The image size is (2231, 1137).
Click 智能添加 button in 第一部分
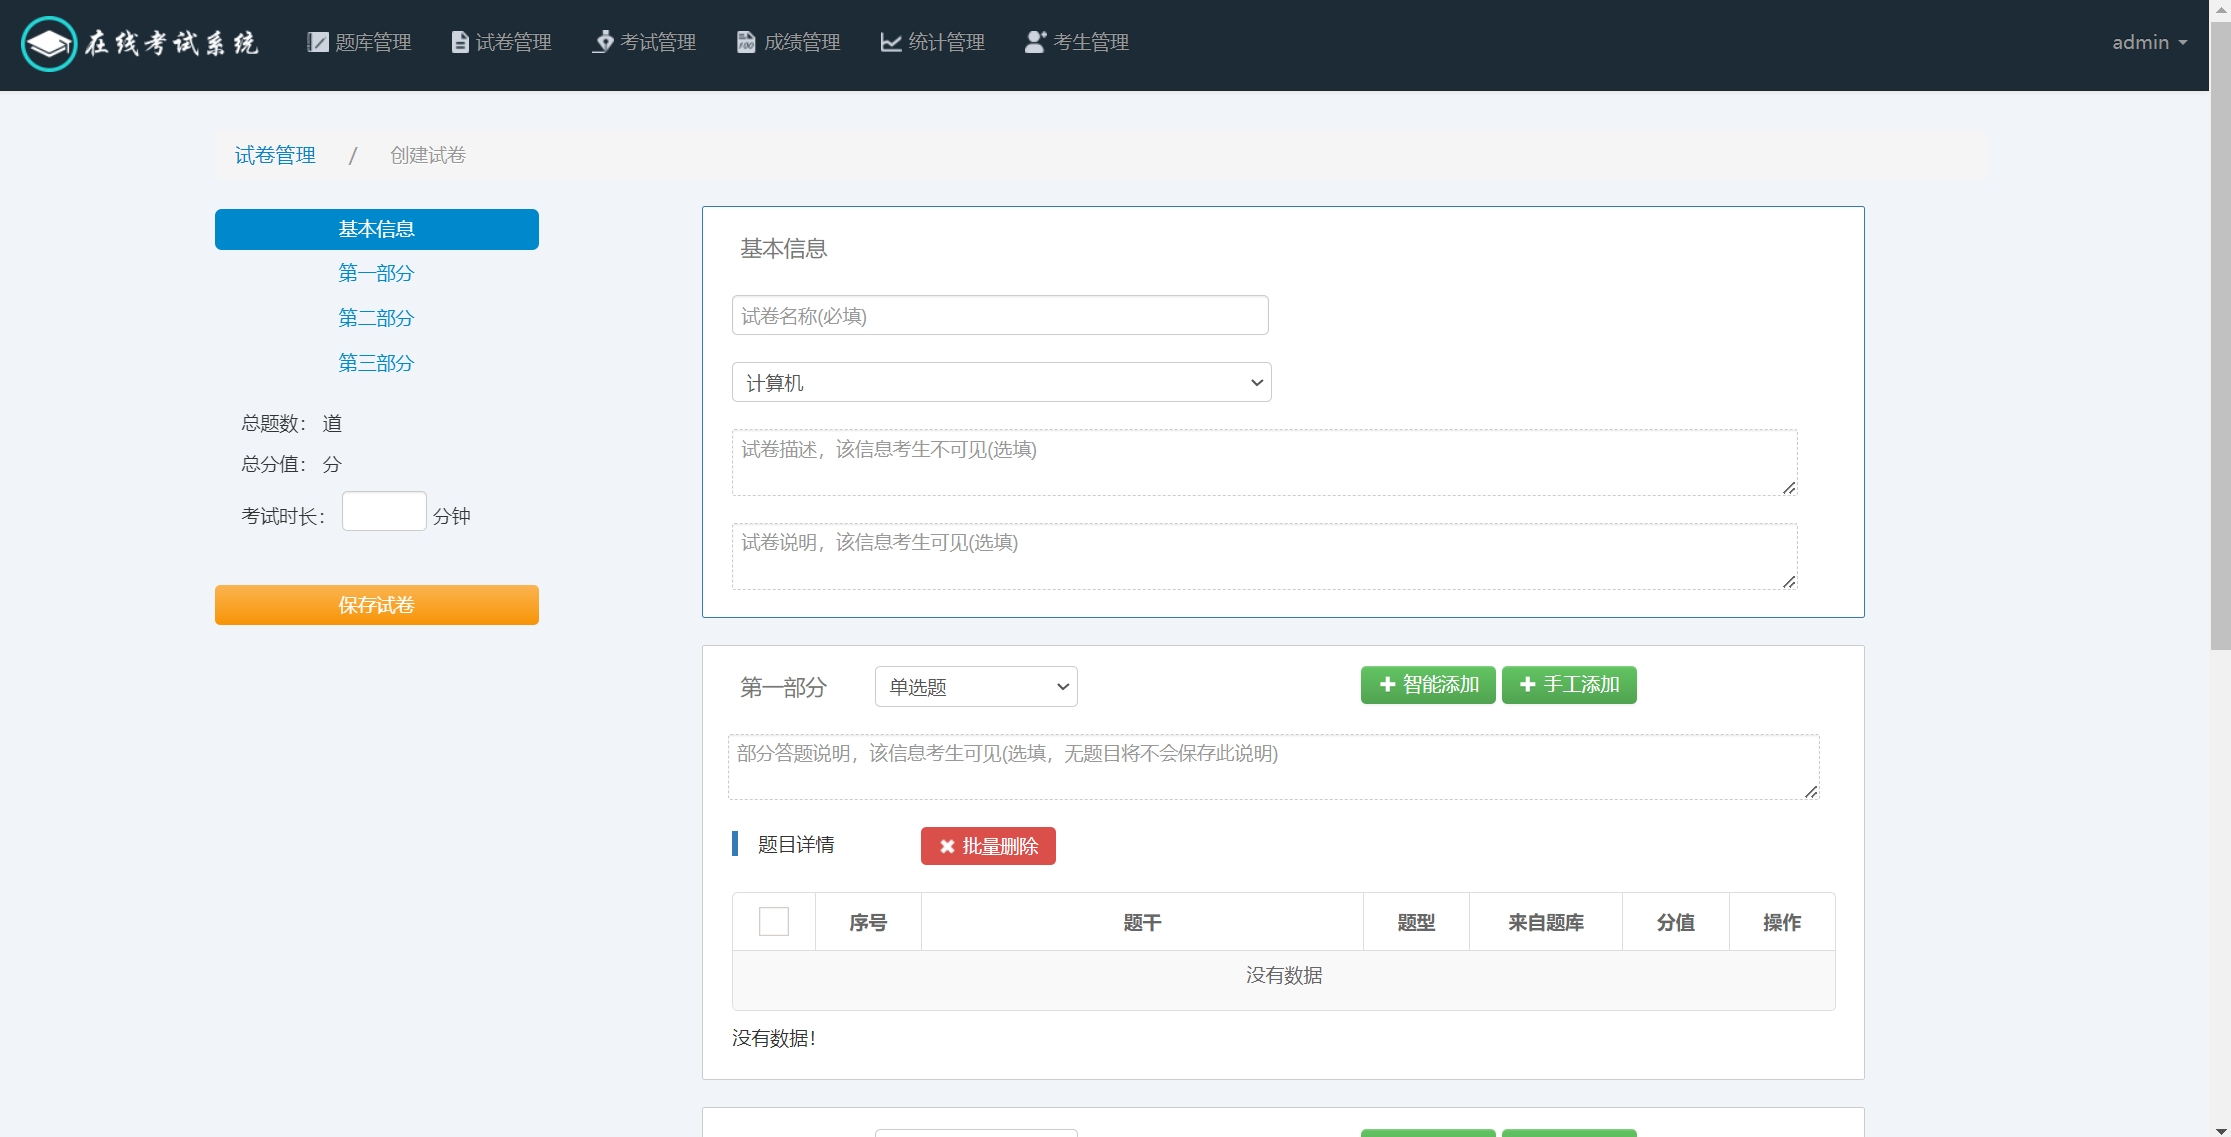[x=1428, y=685]
